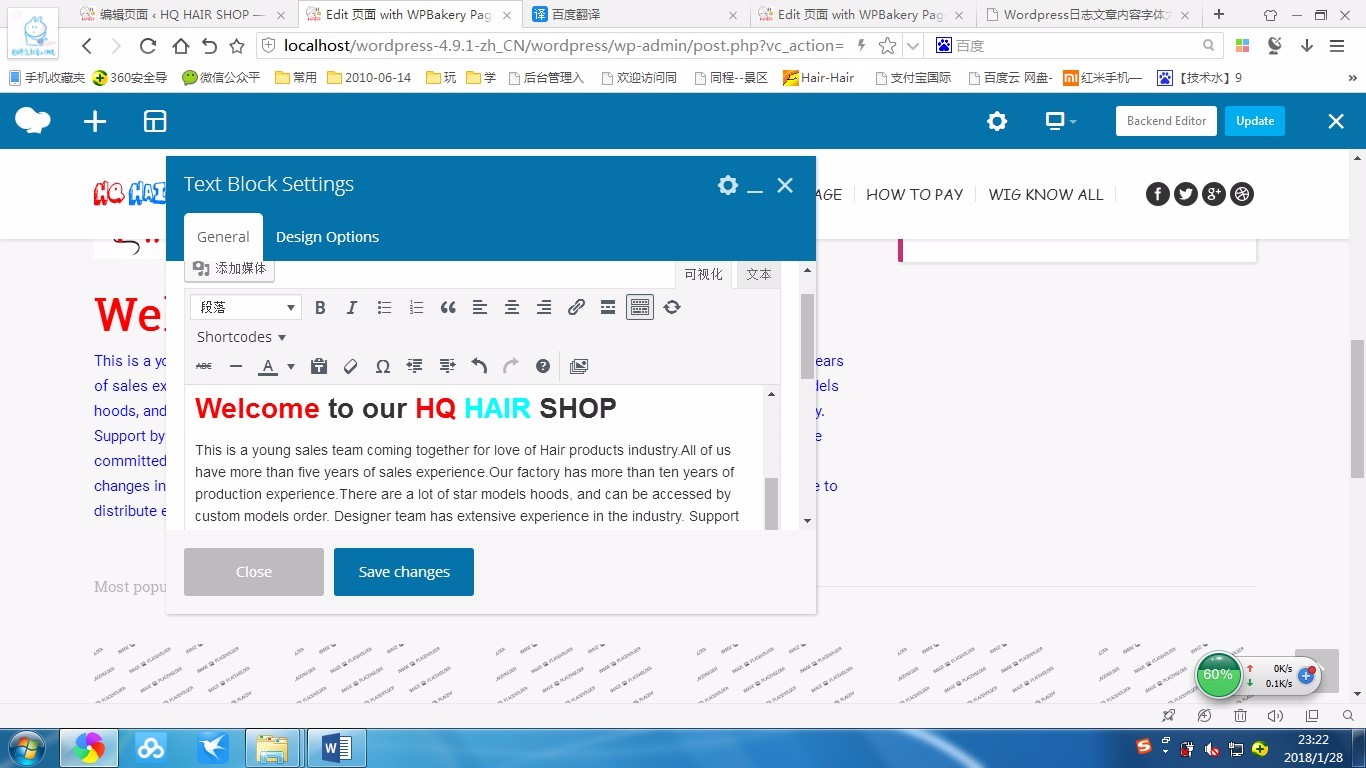Open HOW TO PAY menu link
This screenshot has height=768, width=1366.
tap(914, 194)
